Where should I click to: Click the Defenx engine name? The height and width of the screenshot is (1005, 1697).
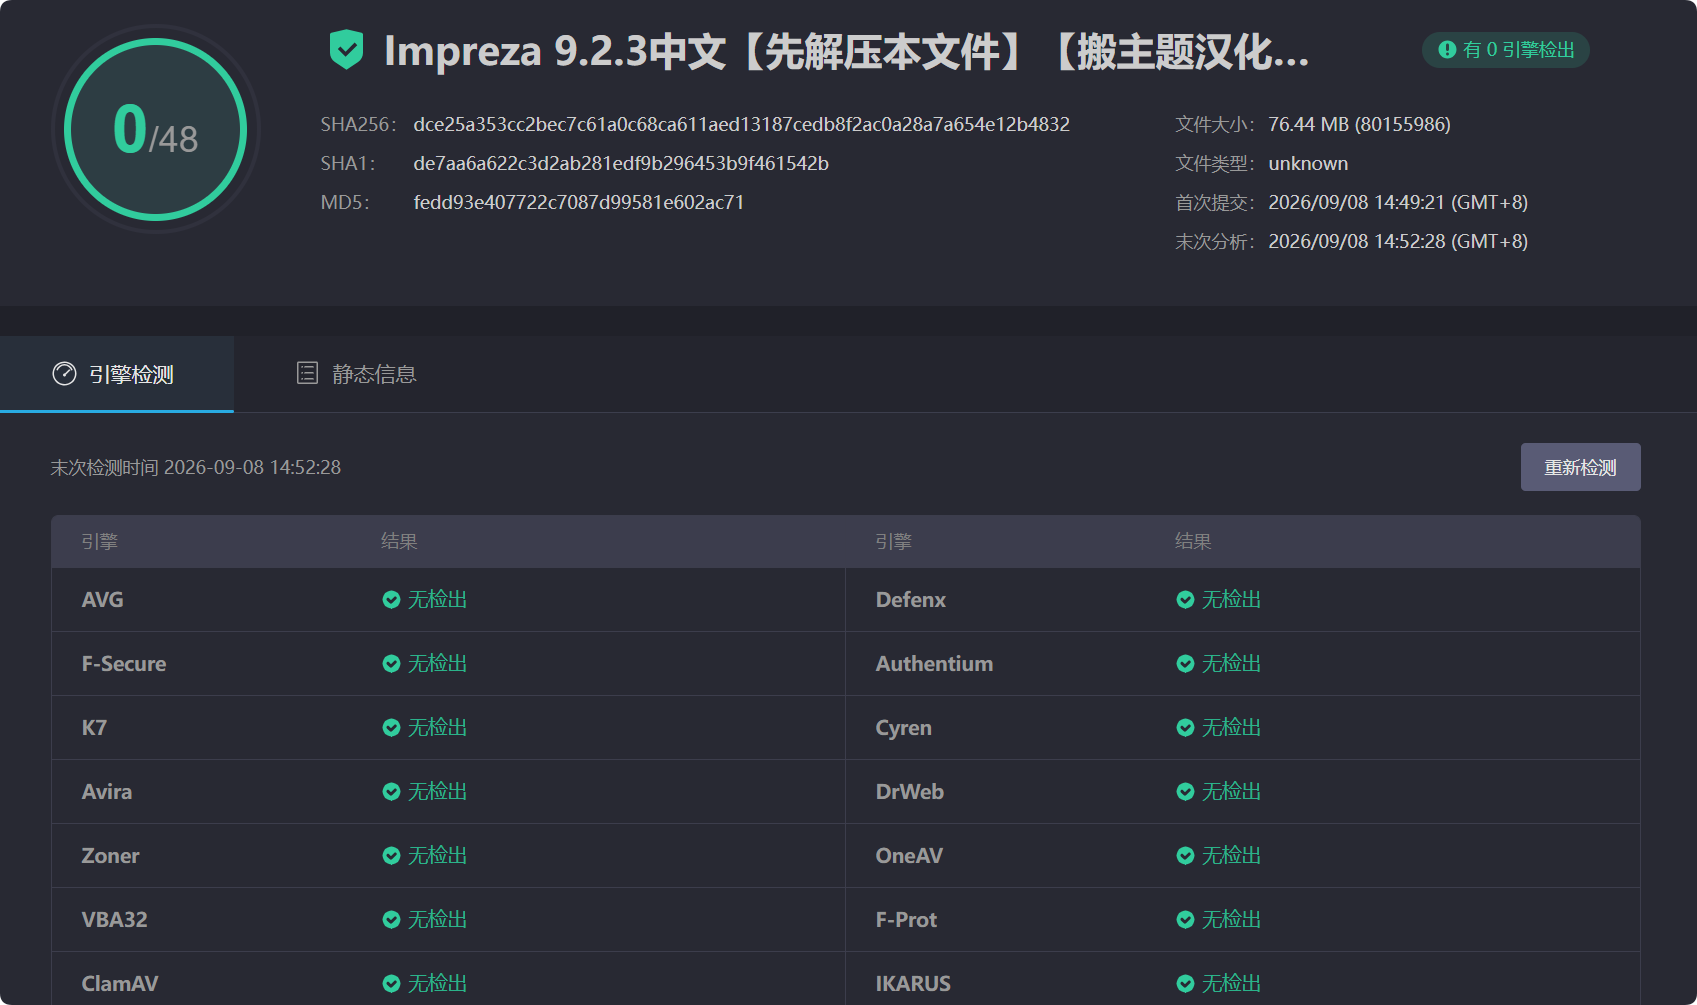910,600
